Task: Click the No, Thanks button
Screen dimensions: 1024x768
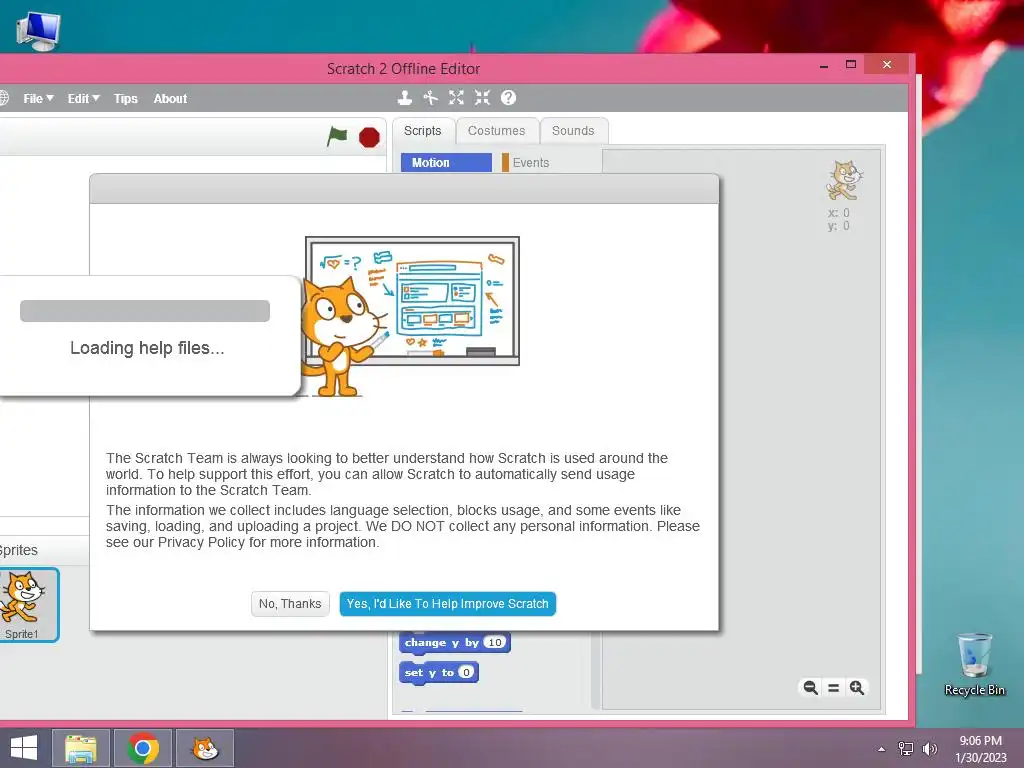Action: [290, 603]
